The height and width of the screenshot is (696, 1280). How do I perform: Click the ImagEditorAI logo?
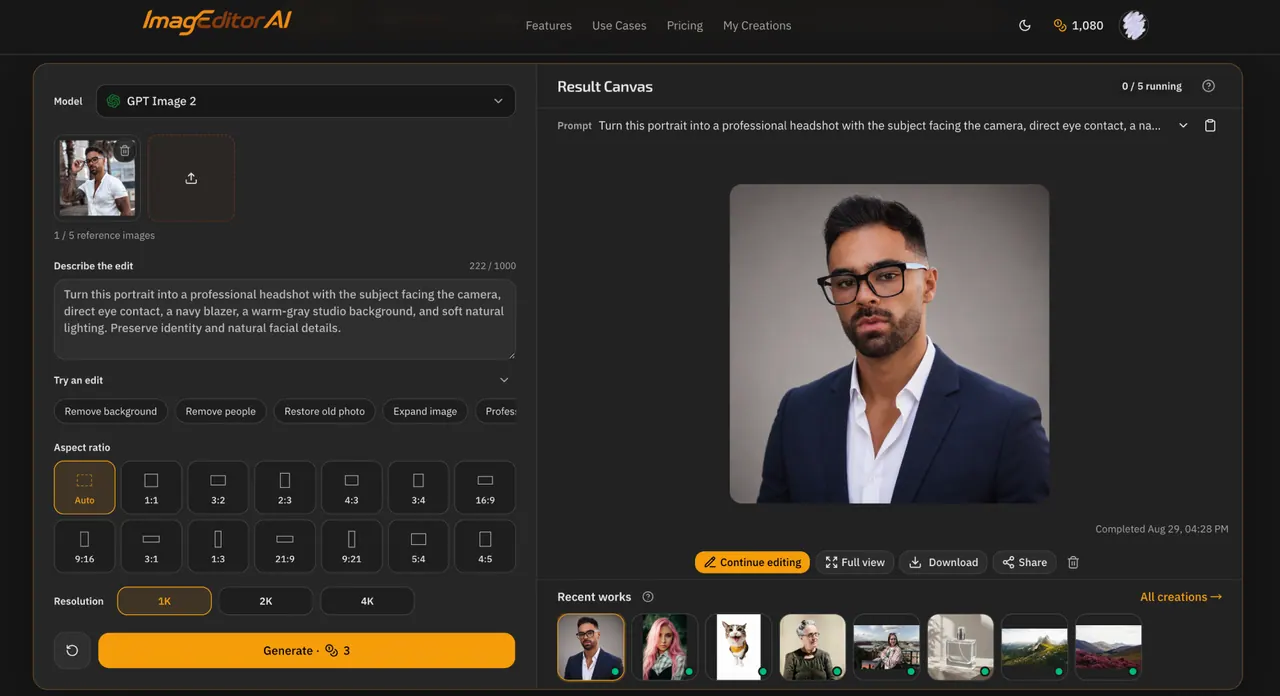217,22
